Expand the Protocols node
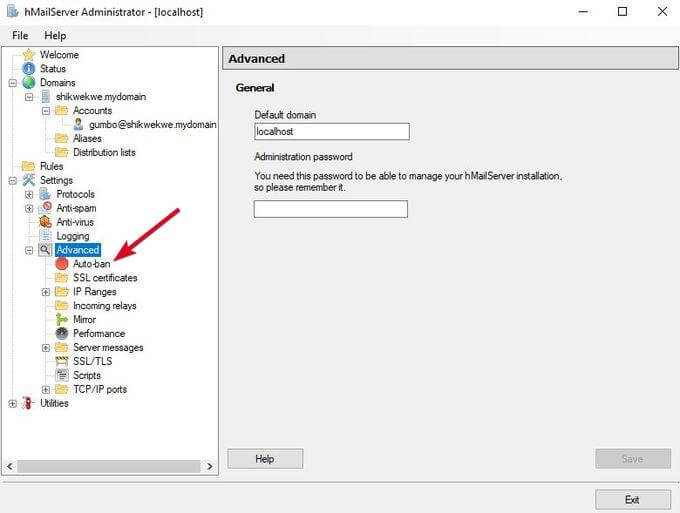This screenshot has height=513, width=680. click(x=29, y=194)
